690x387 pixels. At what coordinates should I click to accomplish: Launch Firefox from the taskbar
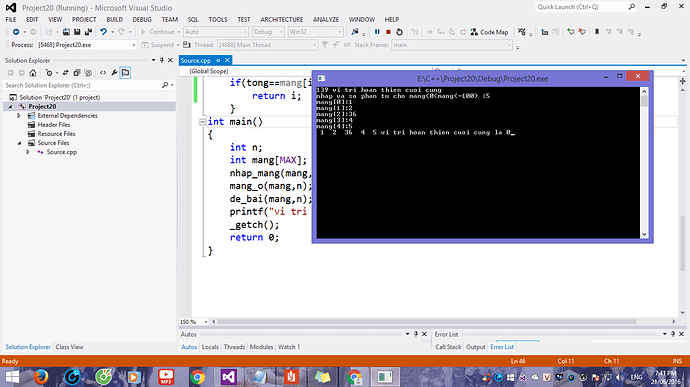tap(40, 377)
